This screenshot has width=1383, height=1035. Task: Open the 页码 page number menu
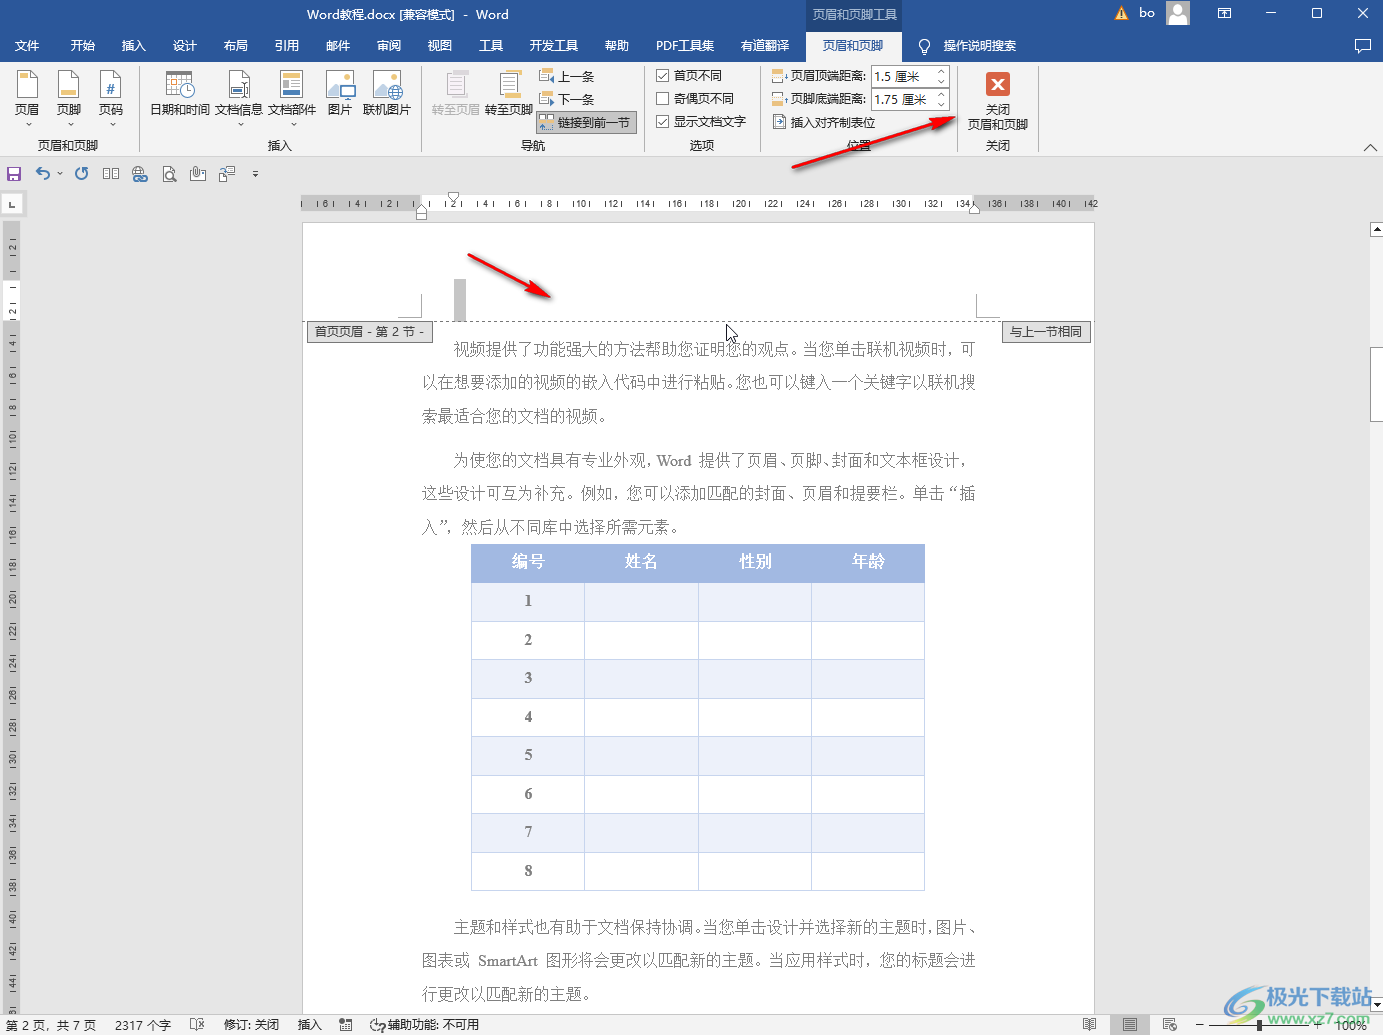point(111,98)
